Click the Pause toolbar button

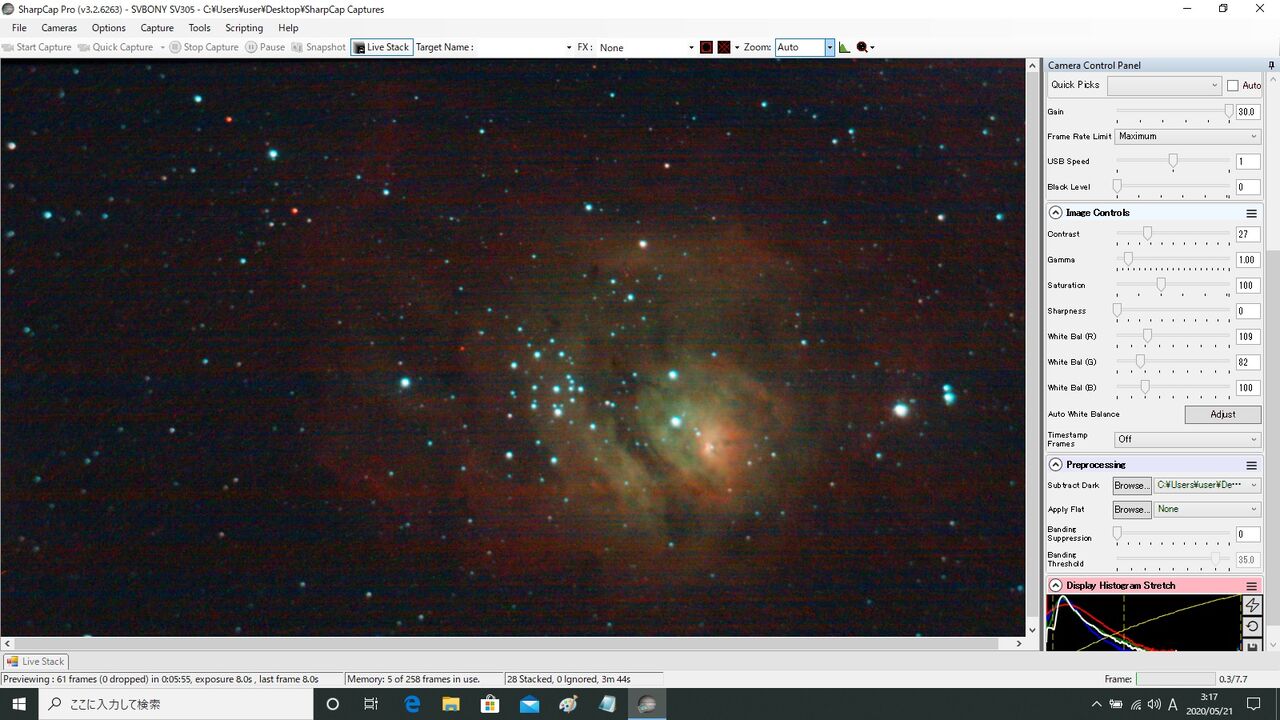point(266,47)
